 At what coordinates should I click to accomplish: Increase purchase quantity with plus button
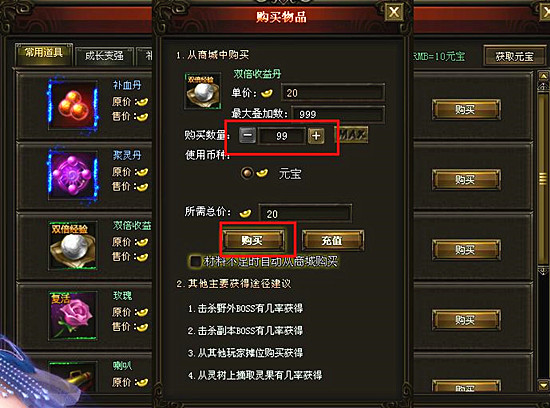point(316,136)
